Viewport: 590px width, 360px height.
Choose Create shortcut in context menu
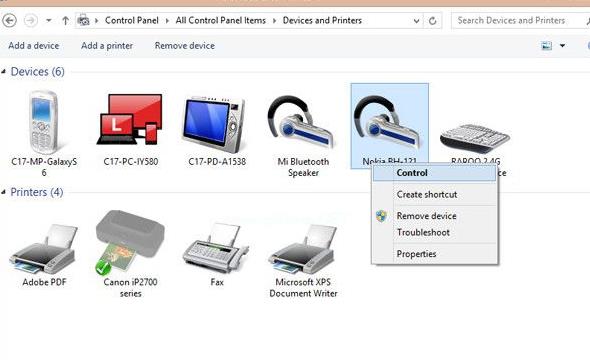[x=434, y=194]
